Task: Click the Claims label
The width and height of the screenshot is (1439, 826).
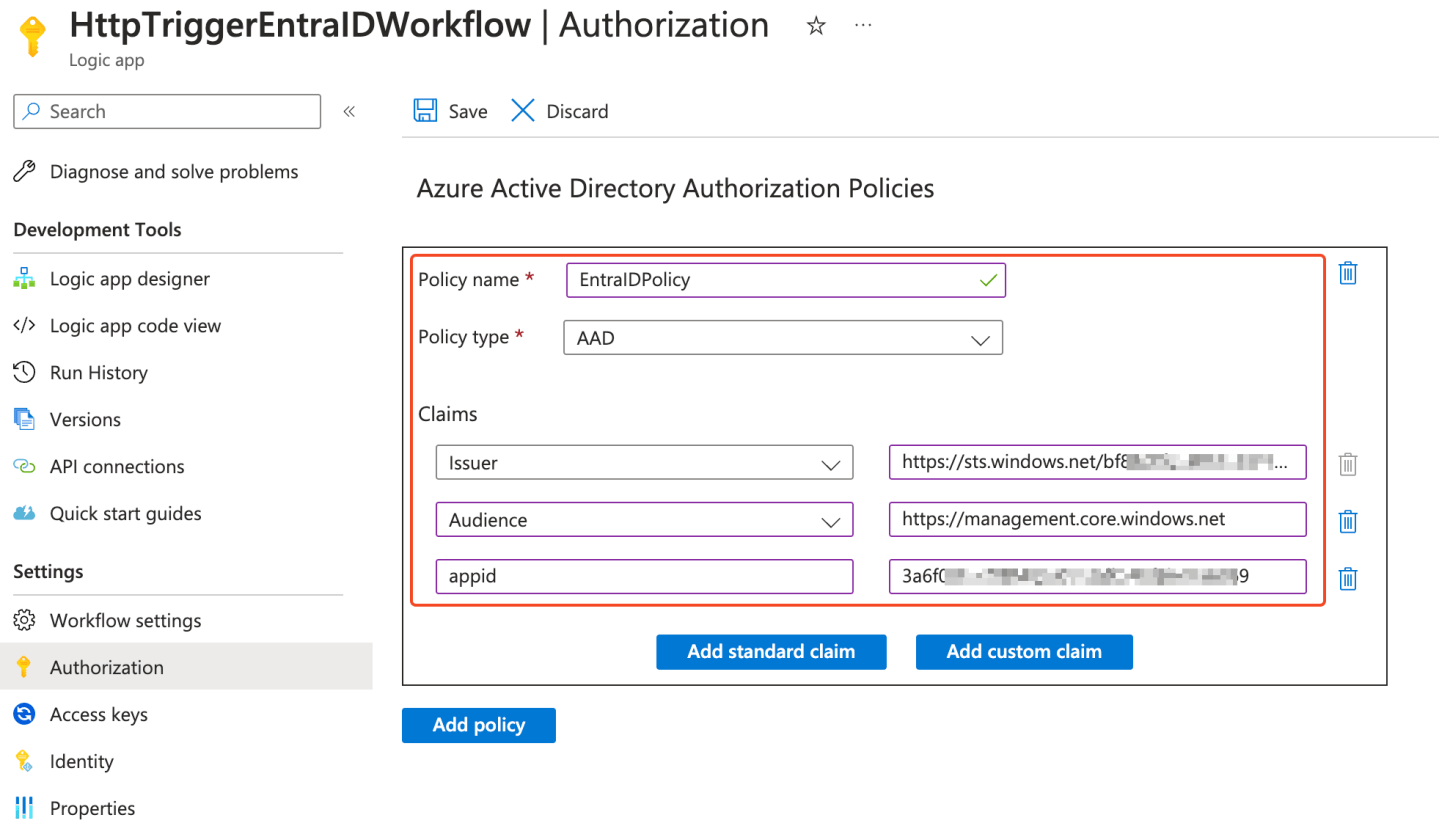Action: [448, 414]
